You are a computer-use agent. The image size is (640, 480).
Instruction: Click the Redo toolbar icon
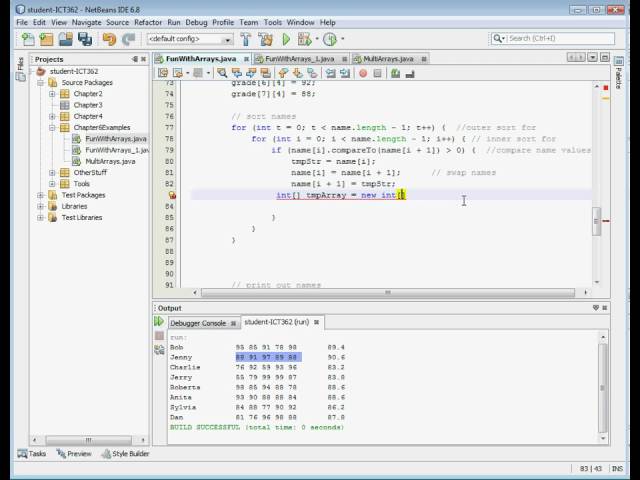click(x=128, y=39)
